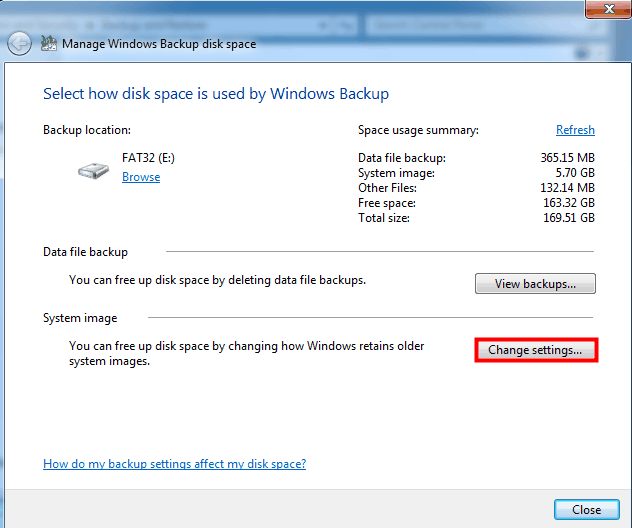Open the Browse link under FAT32 (E:)
632x528 pixels.
coord(141,177)
